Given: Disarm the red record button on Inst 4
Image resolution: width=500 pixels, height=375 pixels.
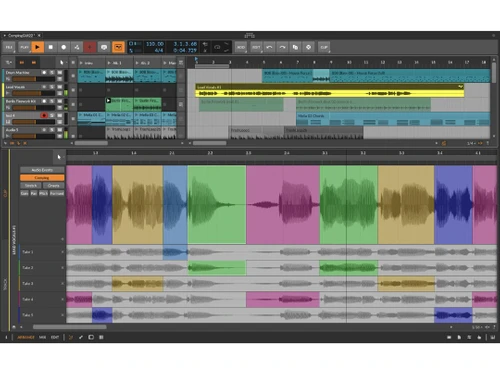Looking at the screenshot, I should coord(44,115).
